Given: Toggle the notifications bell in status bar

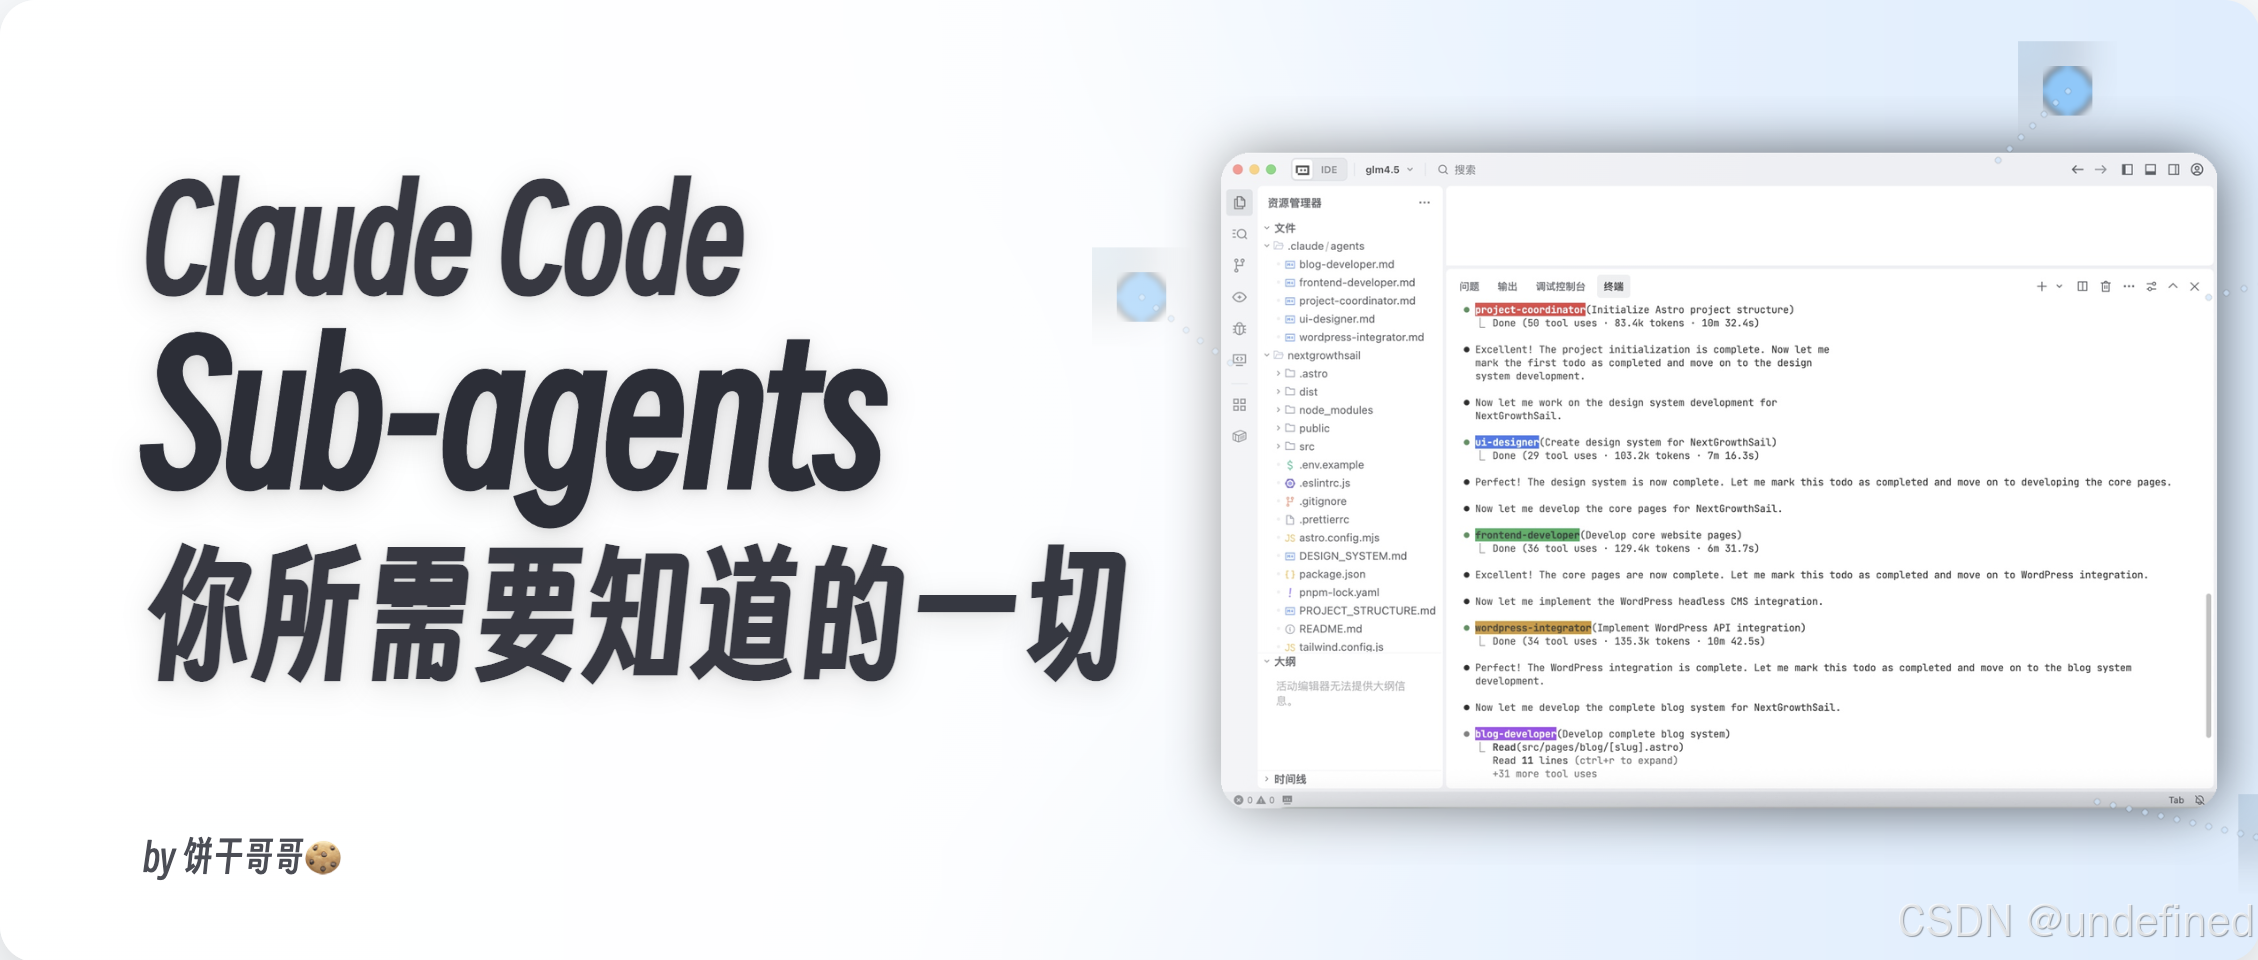Looking at the screenshot, I should (x=2200, y=800).
